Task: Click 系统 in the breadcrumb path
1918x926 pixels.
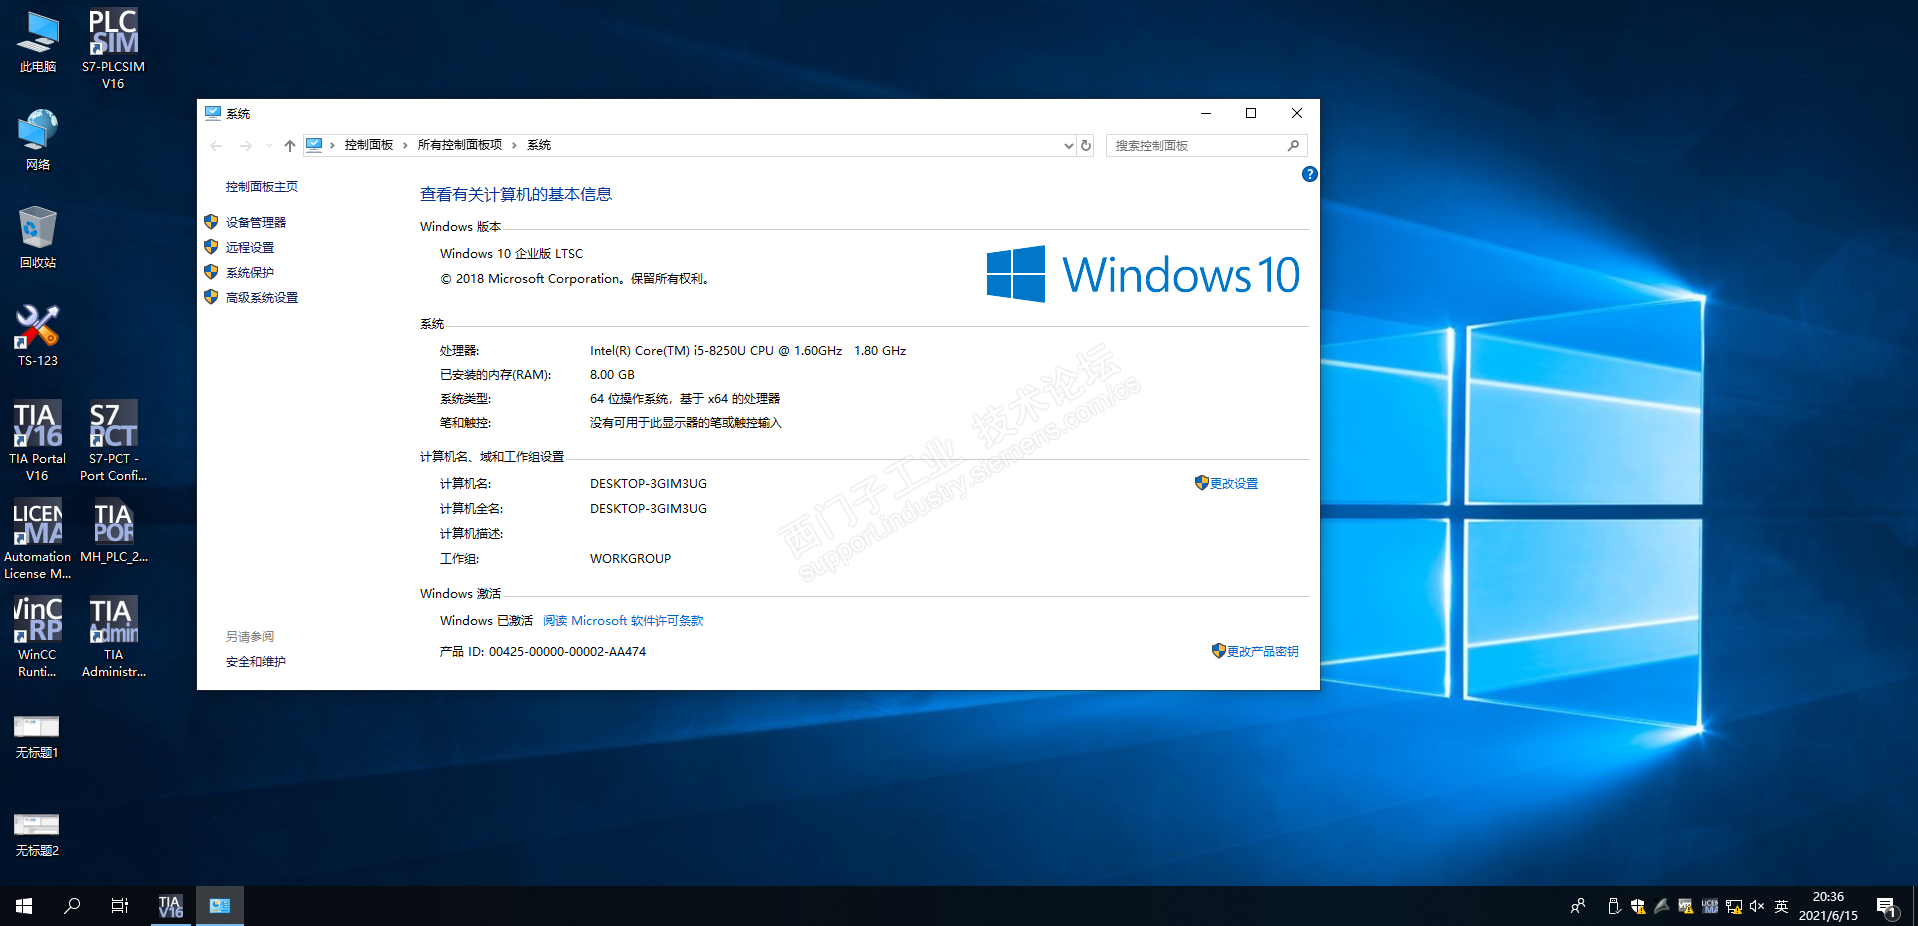Action: [539, 145]
